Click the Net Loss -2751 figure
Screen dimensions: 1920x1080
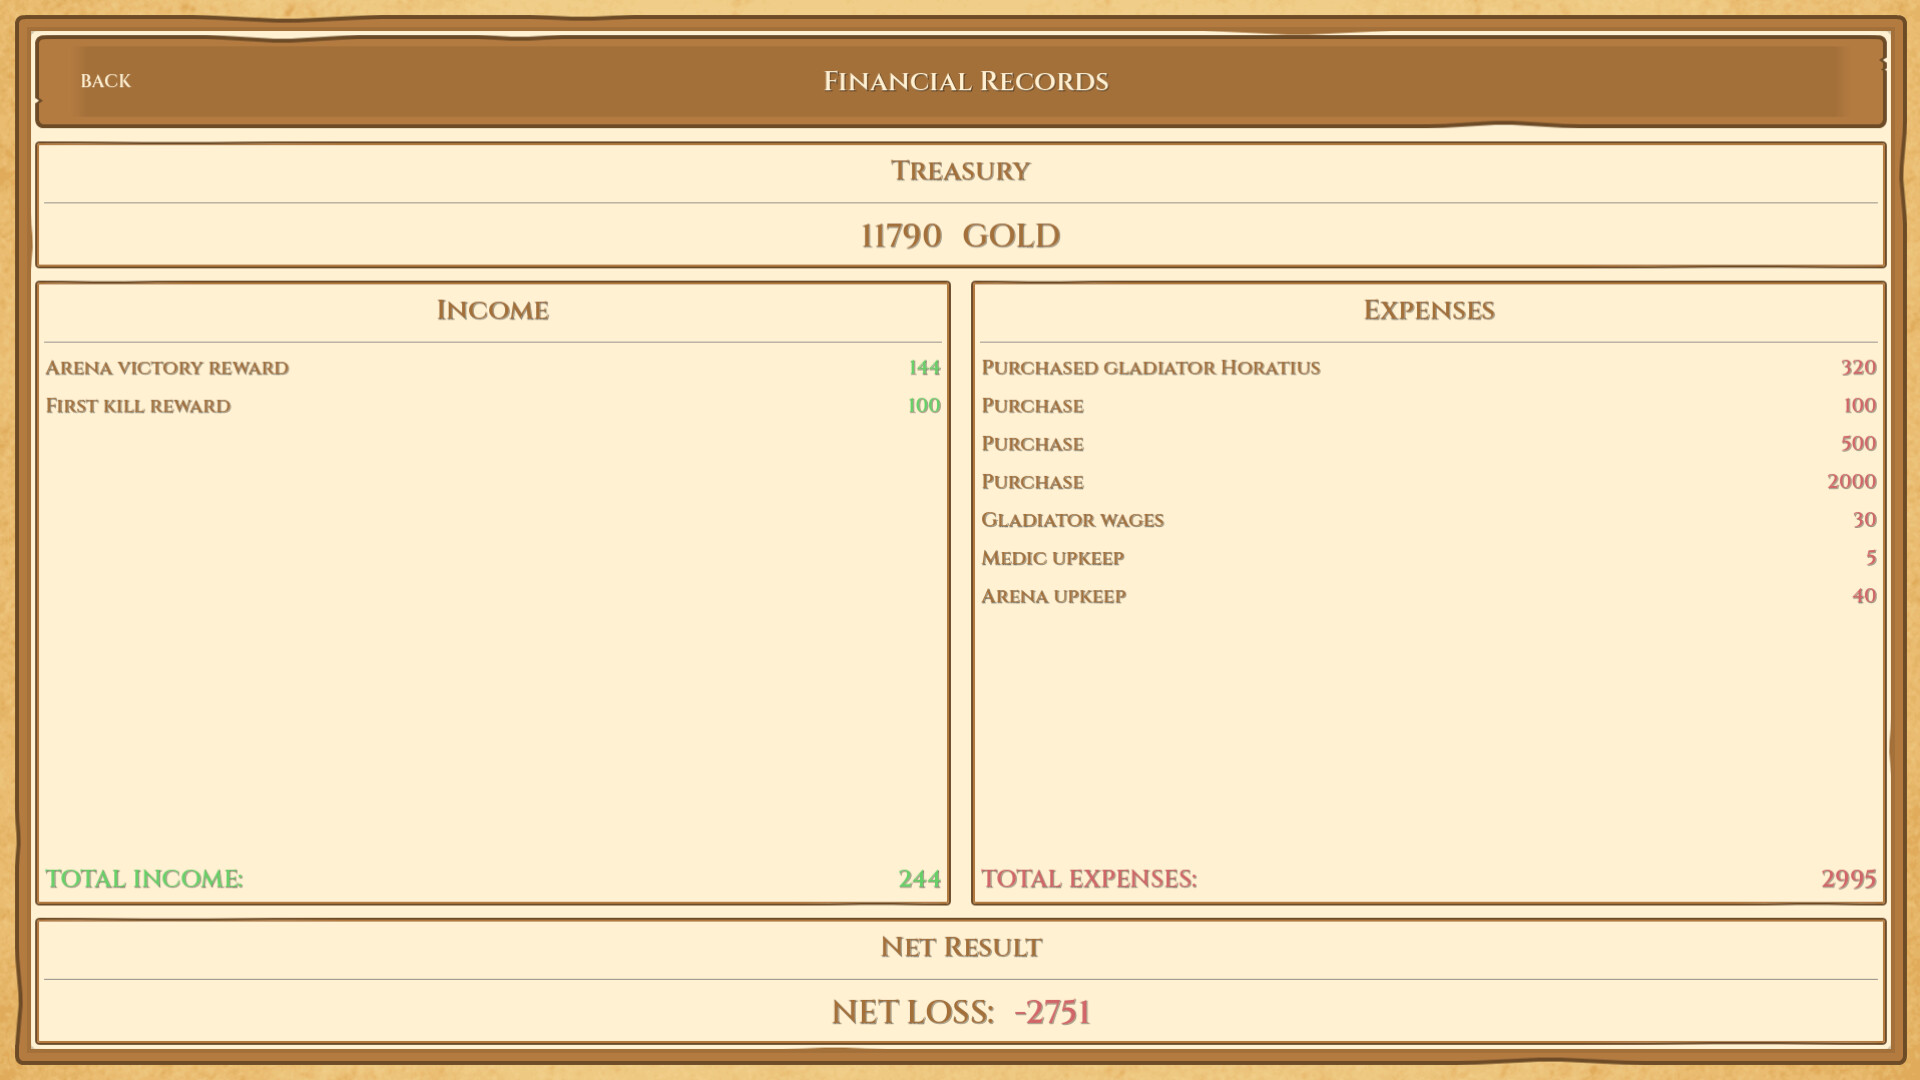coord(962,1012)
